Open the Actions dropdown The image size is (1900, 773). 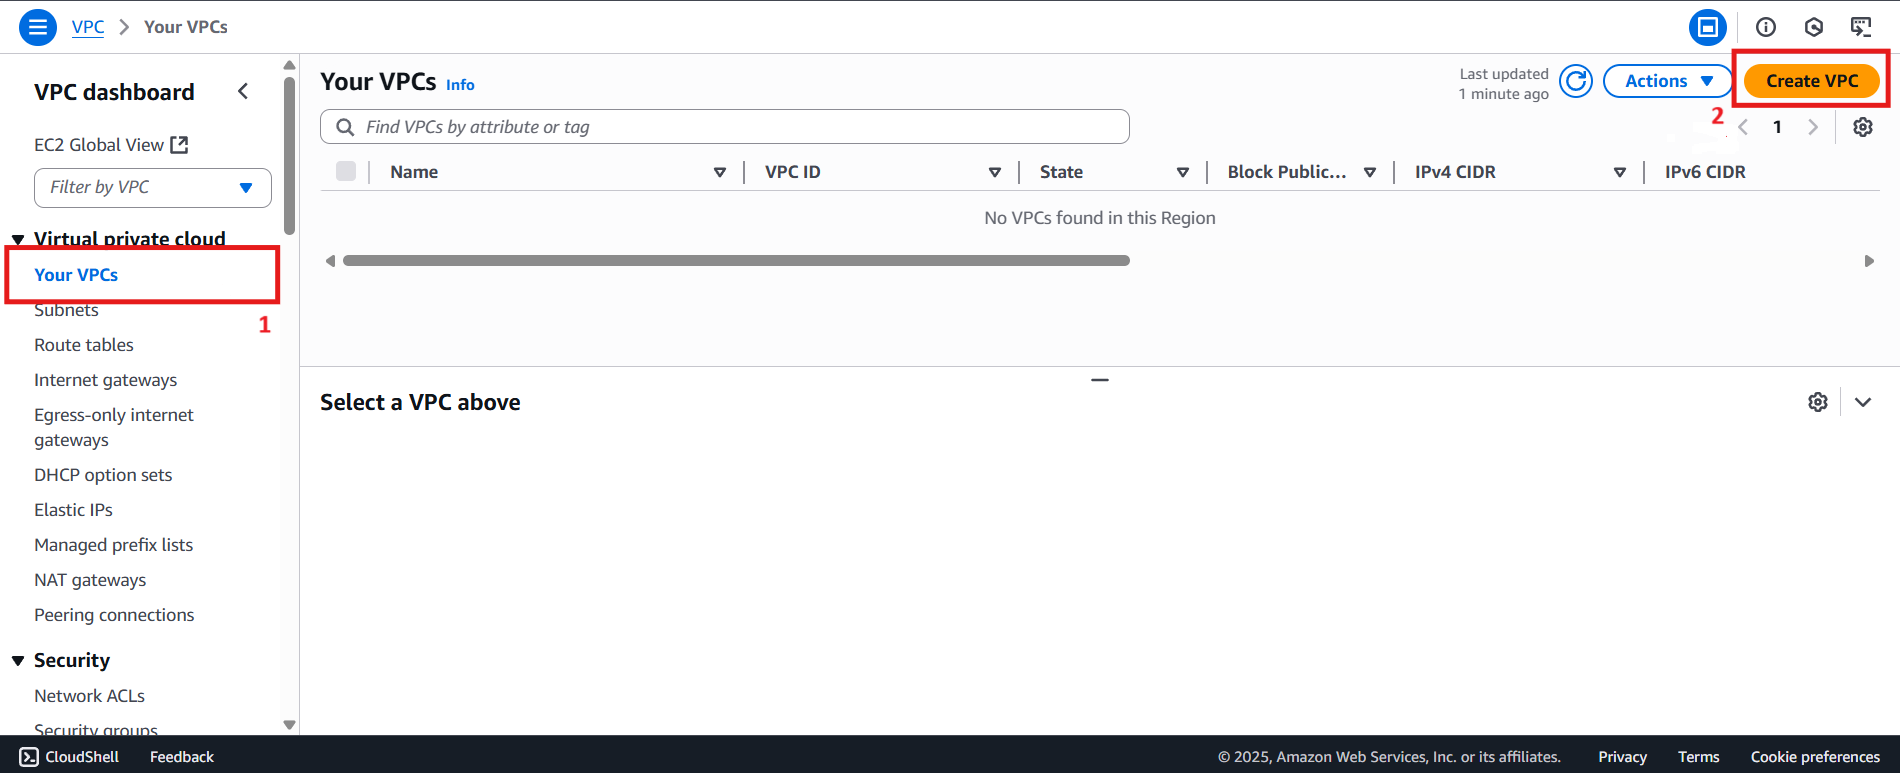1668,81
